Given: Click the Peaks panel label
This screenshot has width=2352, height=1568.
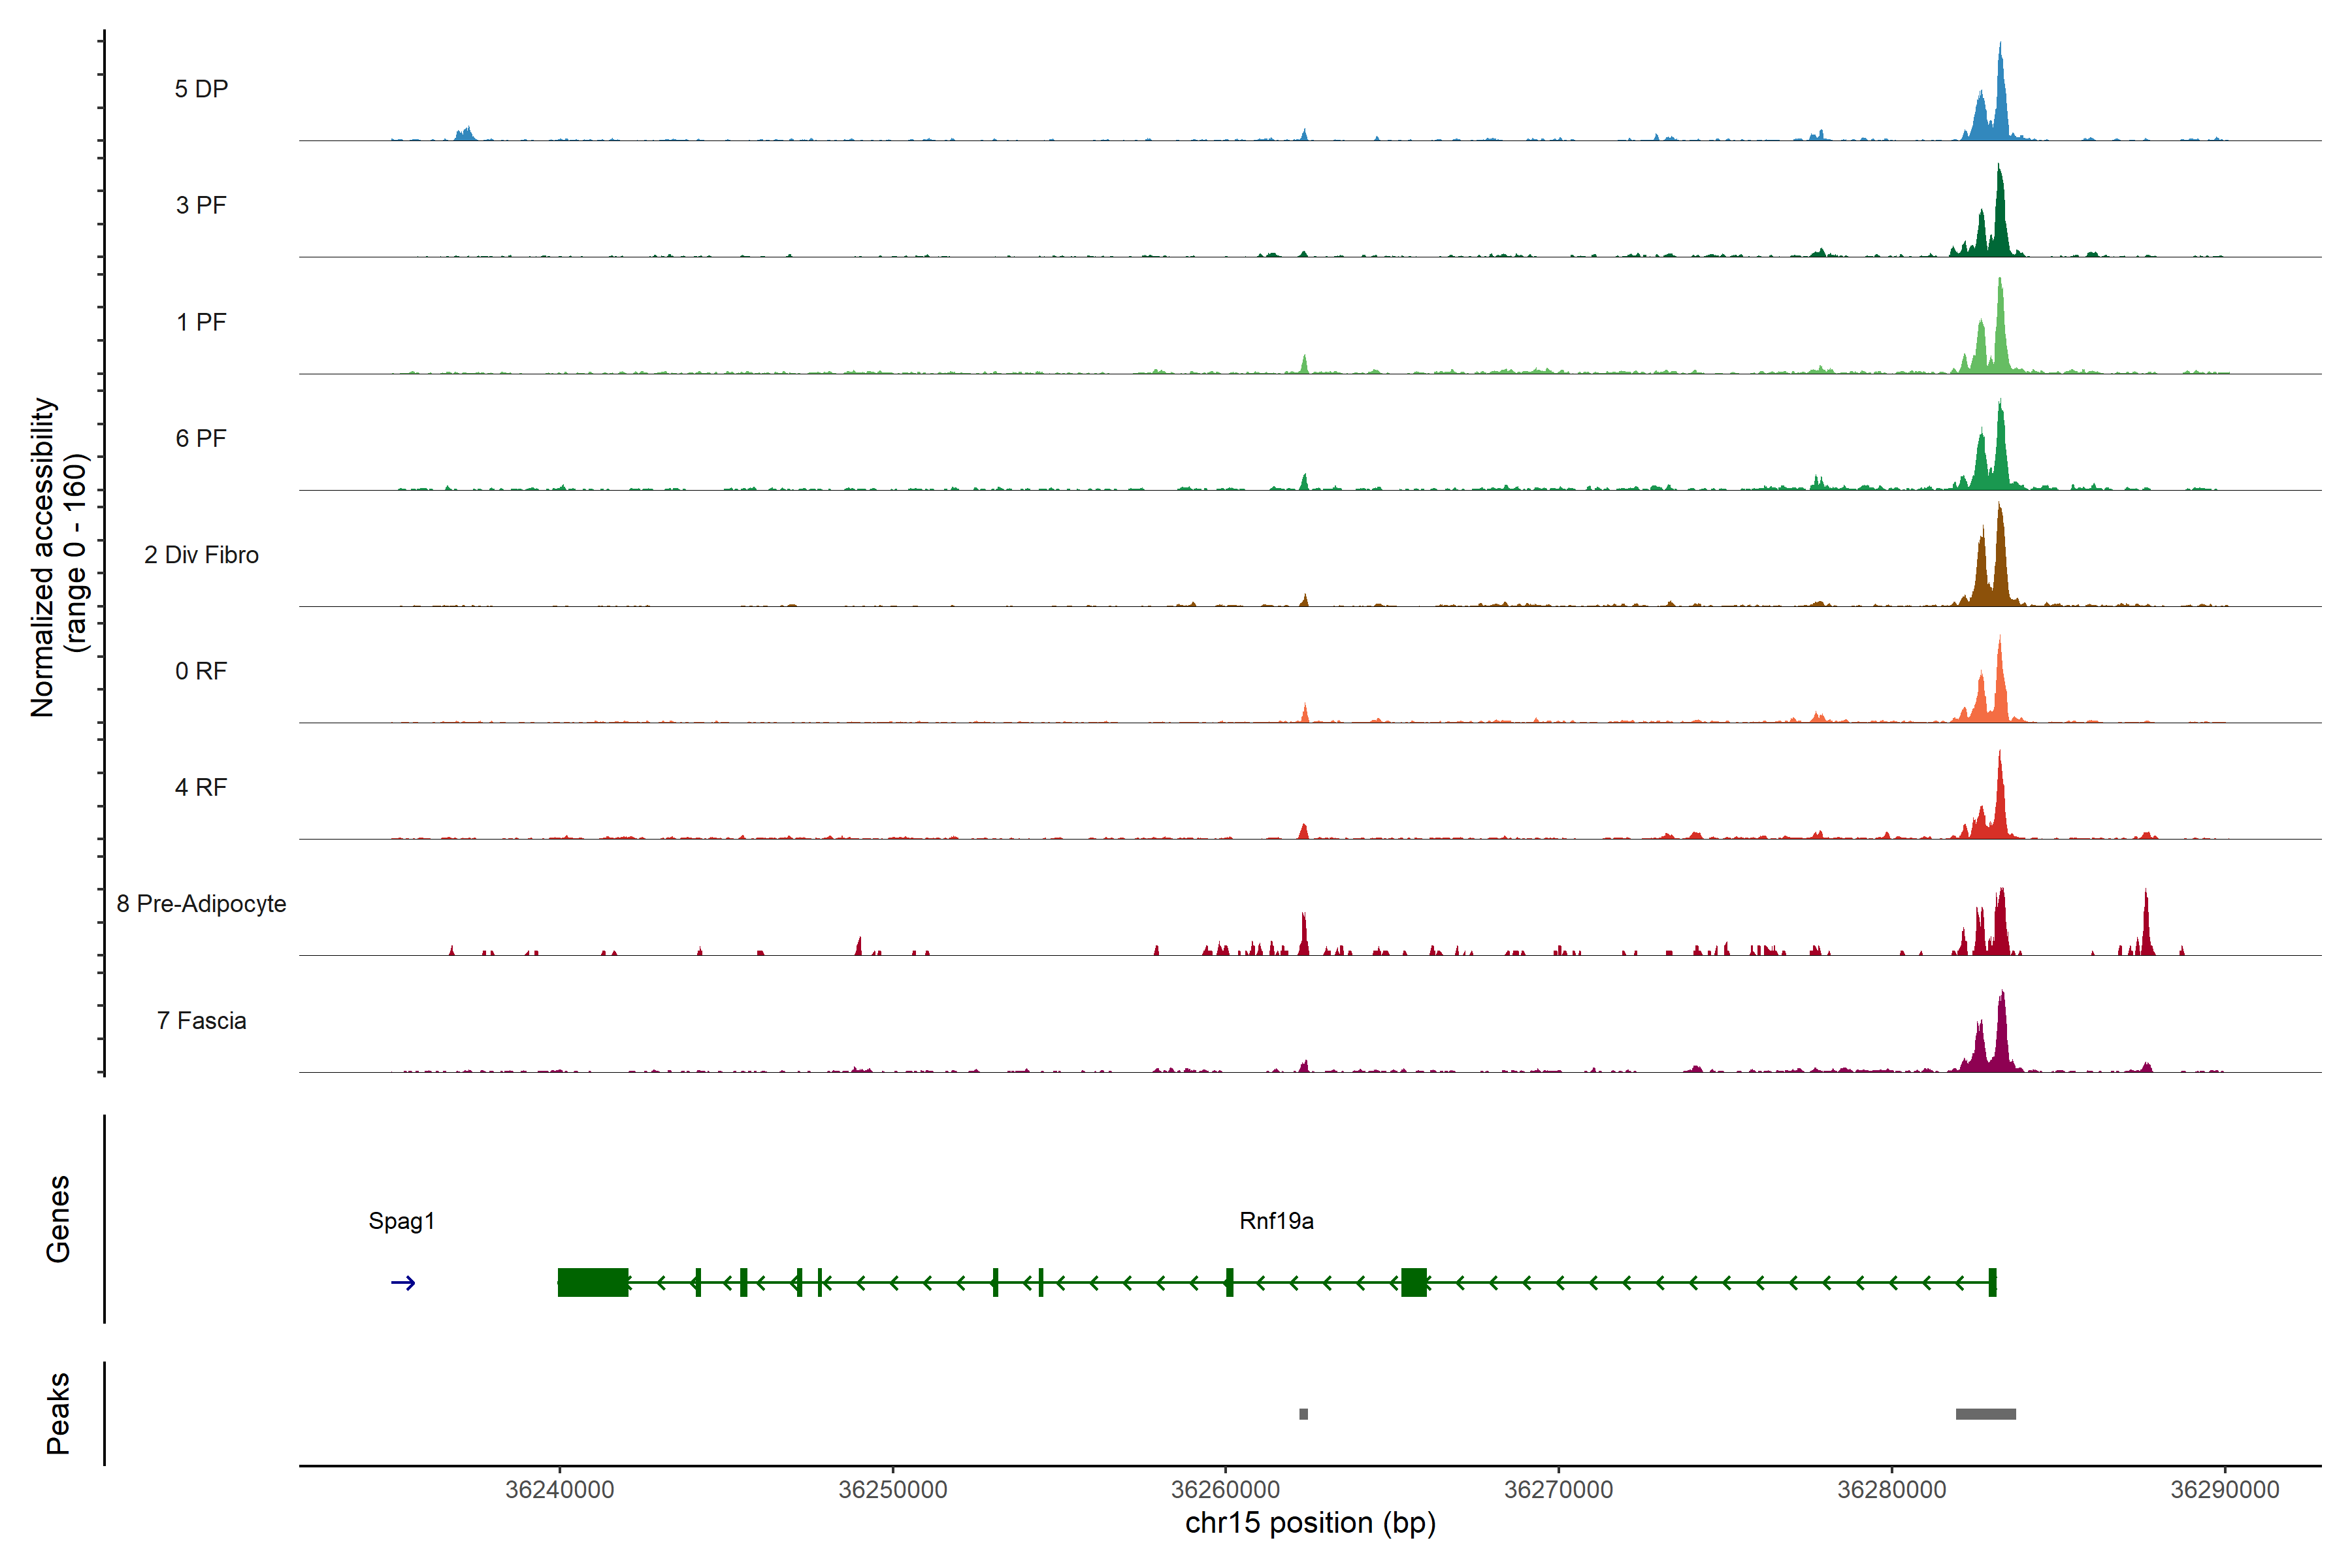Looking at the screenshot, I should coord(58,1413).
